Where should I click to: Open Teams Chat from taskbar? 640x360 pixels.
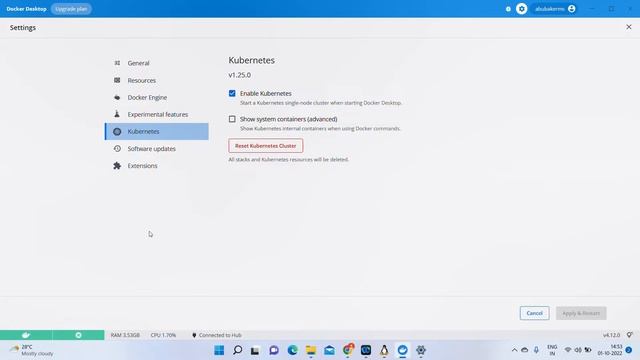point(274,350)
